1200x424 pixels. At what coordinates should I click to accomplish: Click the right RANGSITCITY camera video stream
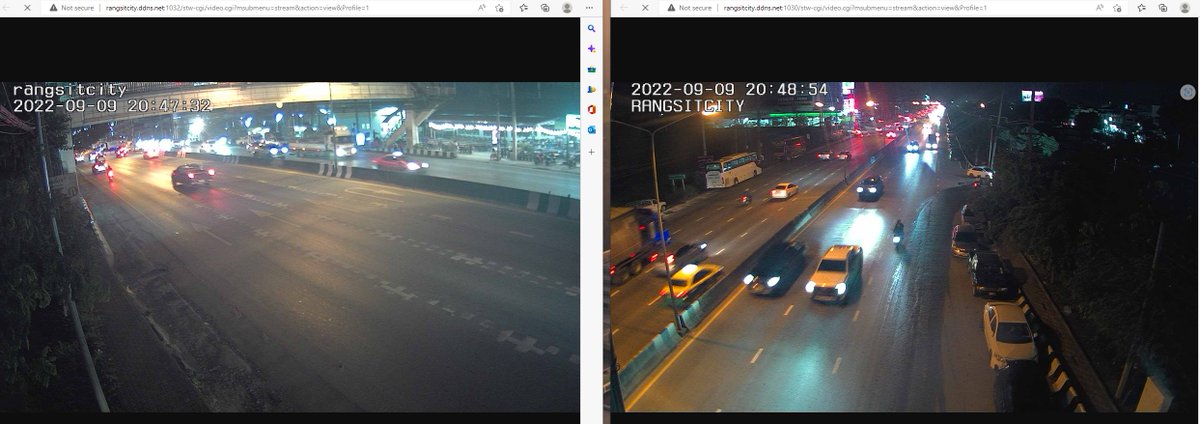click(x=905, y=247)
